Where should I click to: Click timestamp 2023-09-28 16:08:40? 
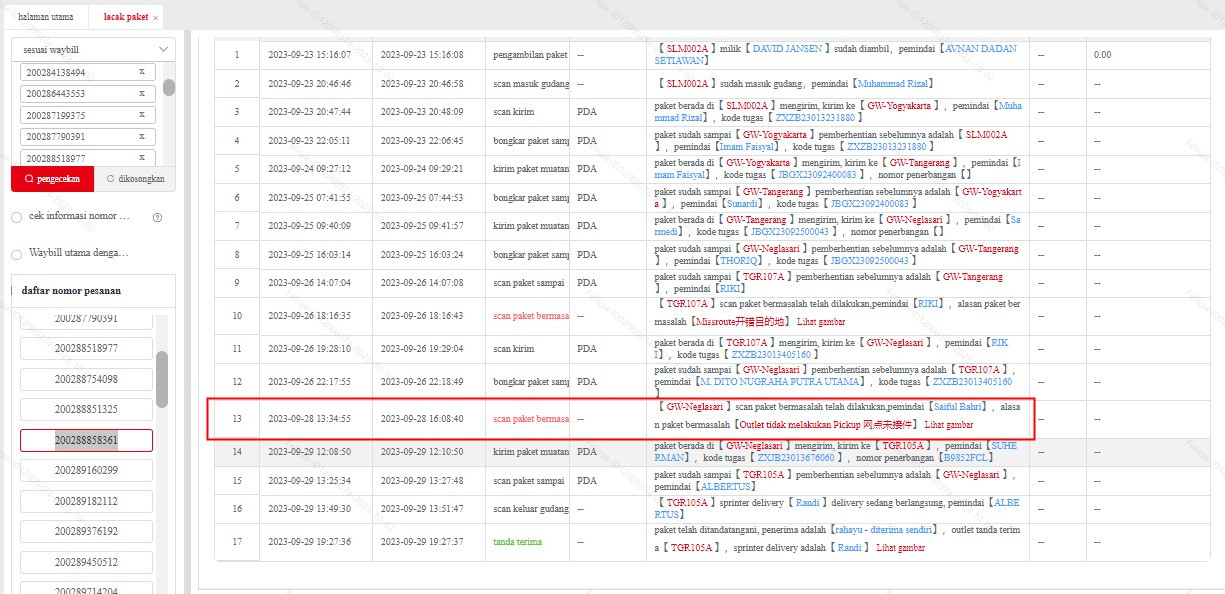pyautogui.click(x=422, y=418)
